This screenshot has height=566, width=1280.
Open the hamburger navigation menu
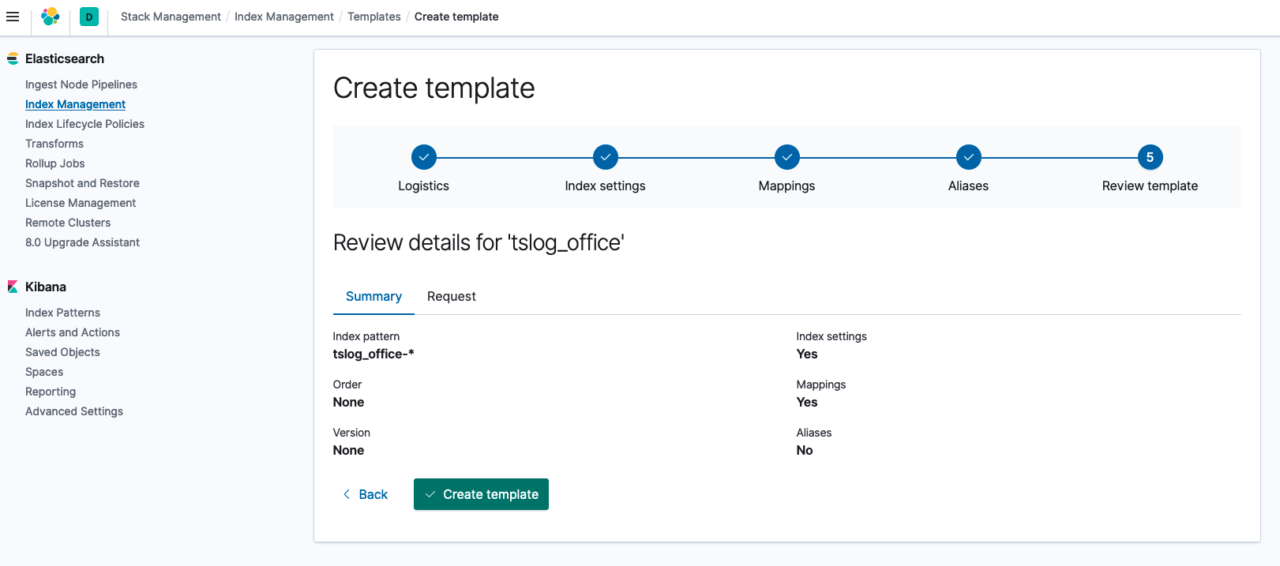click(13, 16)
